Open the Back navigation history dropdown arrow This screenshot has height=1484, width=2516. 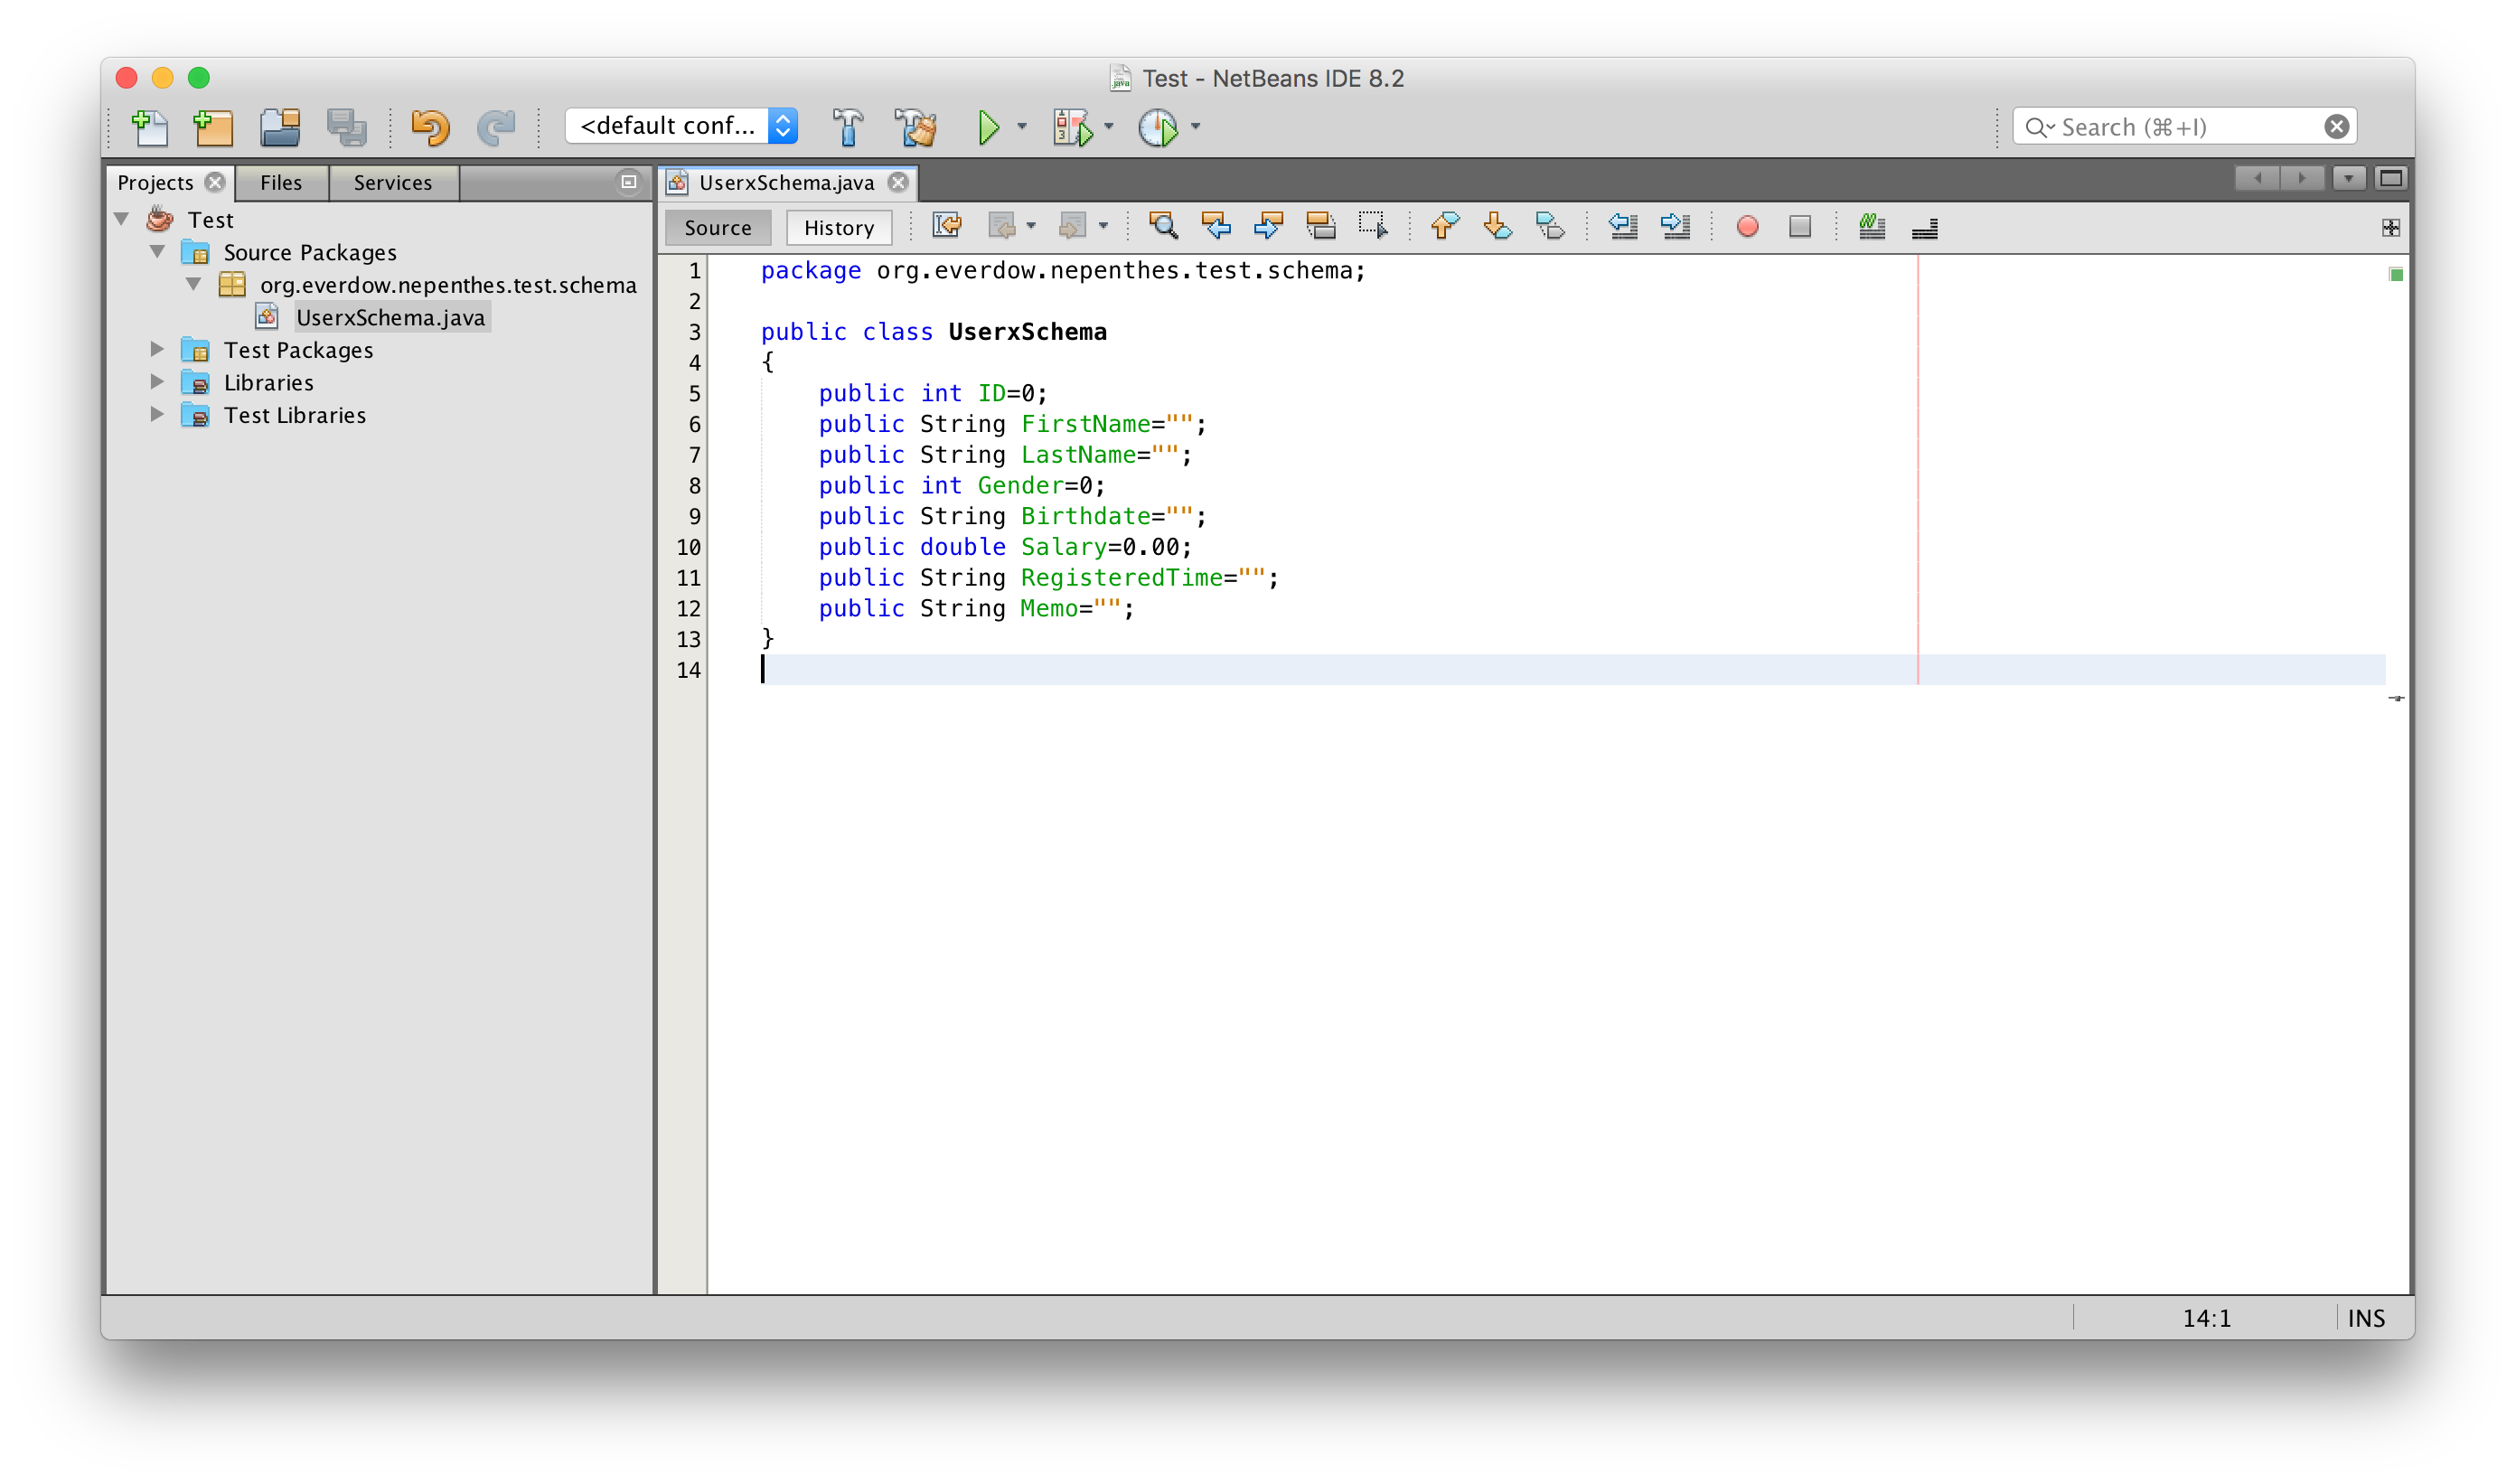click(x=1031, y=227)
